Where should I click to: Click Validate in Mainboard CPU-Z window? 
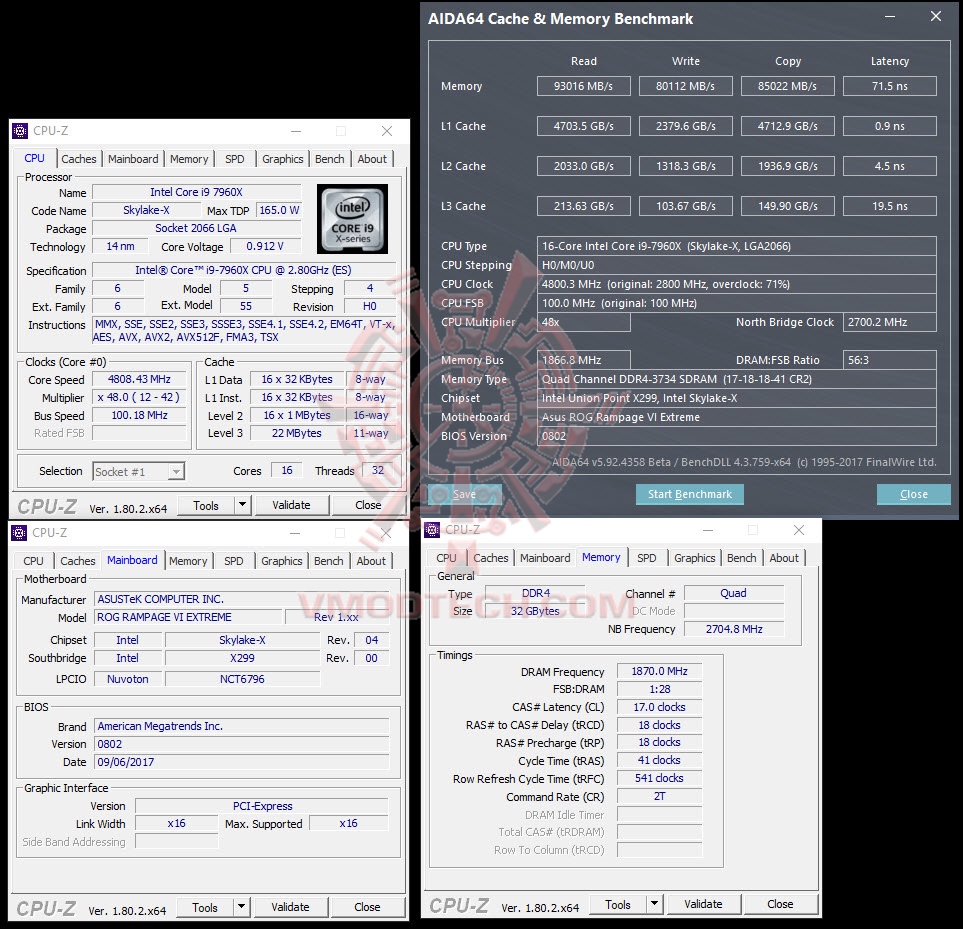pos(290,908)
